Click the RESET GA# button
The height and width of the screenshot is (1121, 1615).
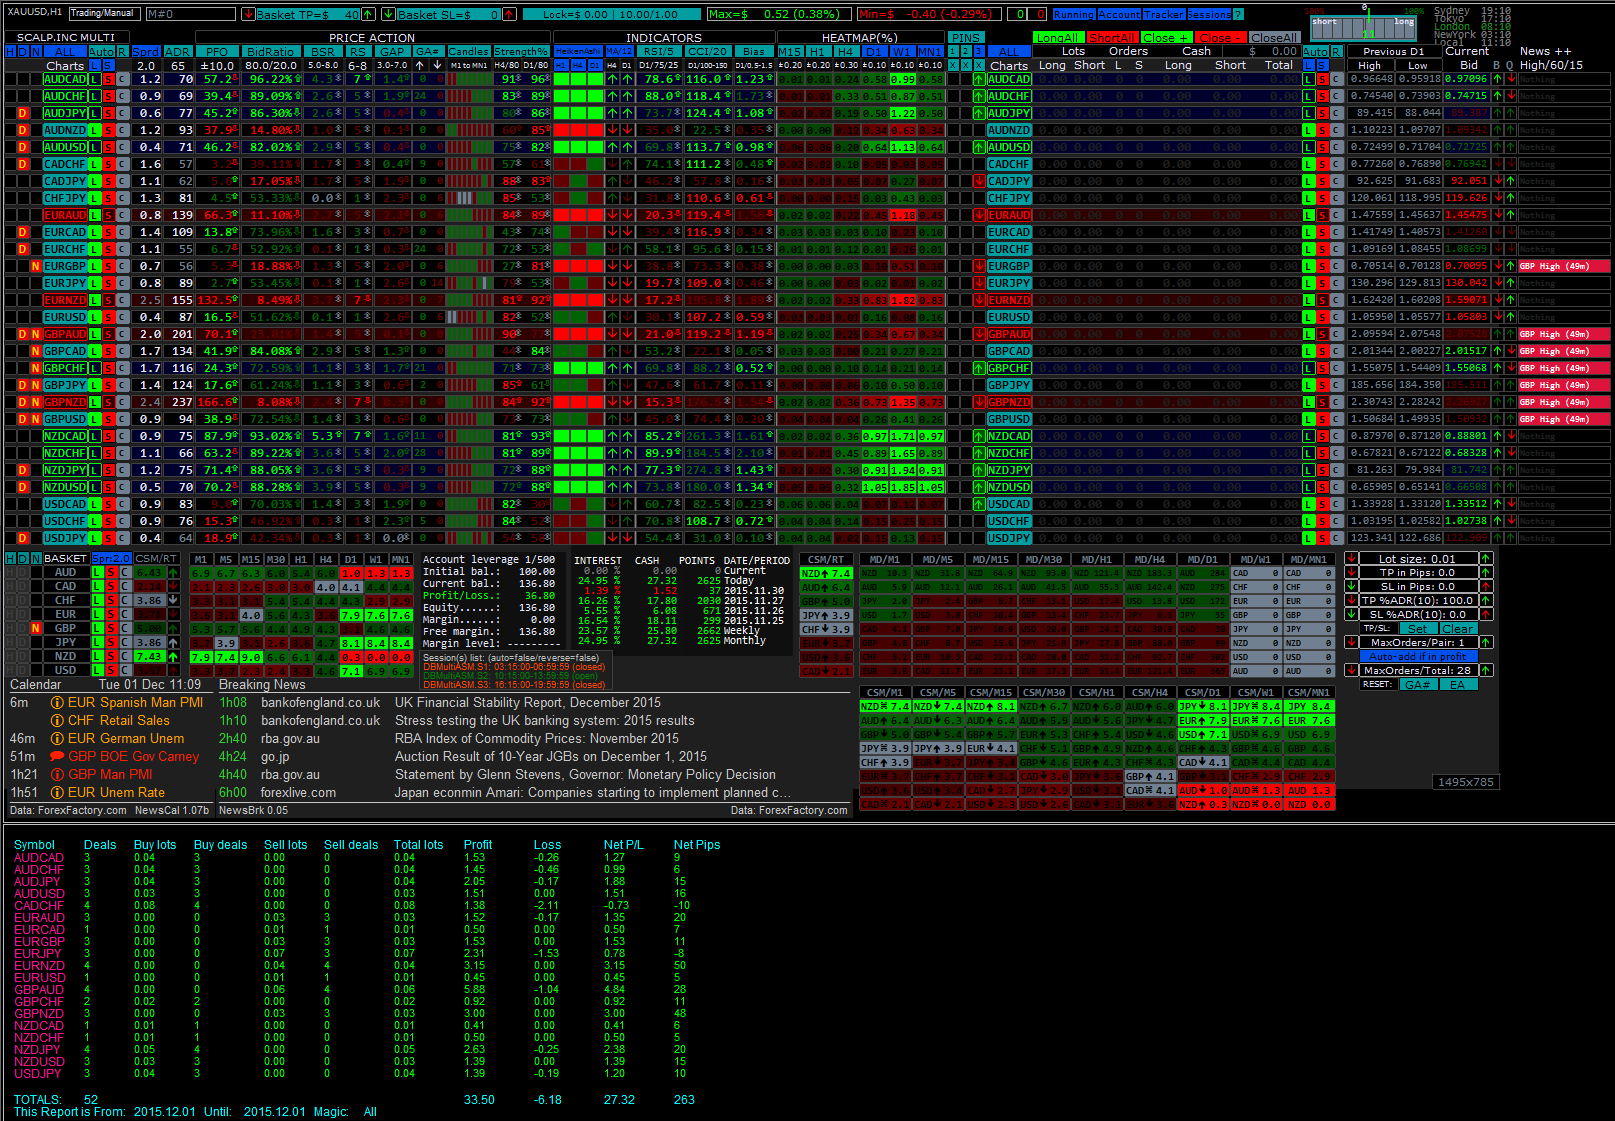pos(1418,685)
